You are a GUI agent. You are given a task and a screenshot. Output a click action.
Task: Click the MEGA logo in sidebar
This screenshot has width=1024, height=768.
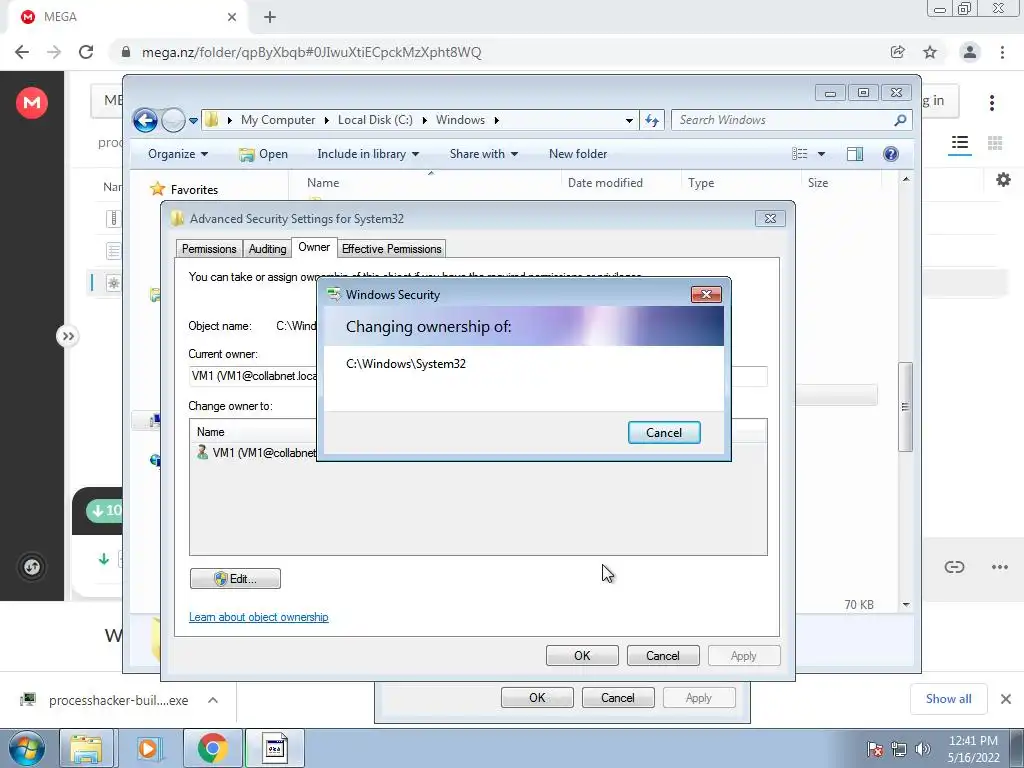32,103
